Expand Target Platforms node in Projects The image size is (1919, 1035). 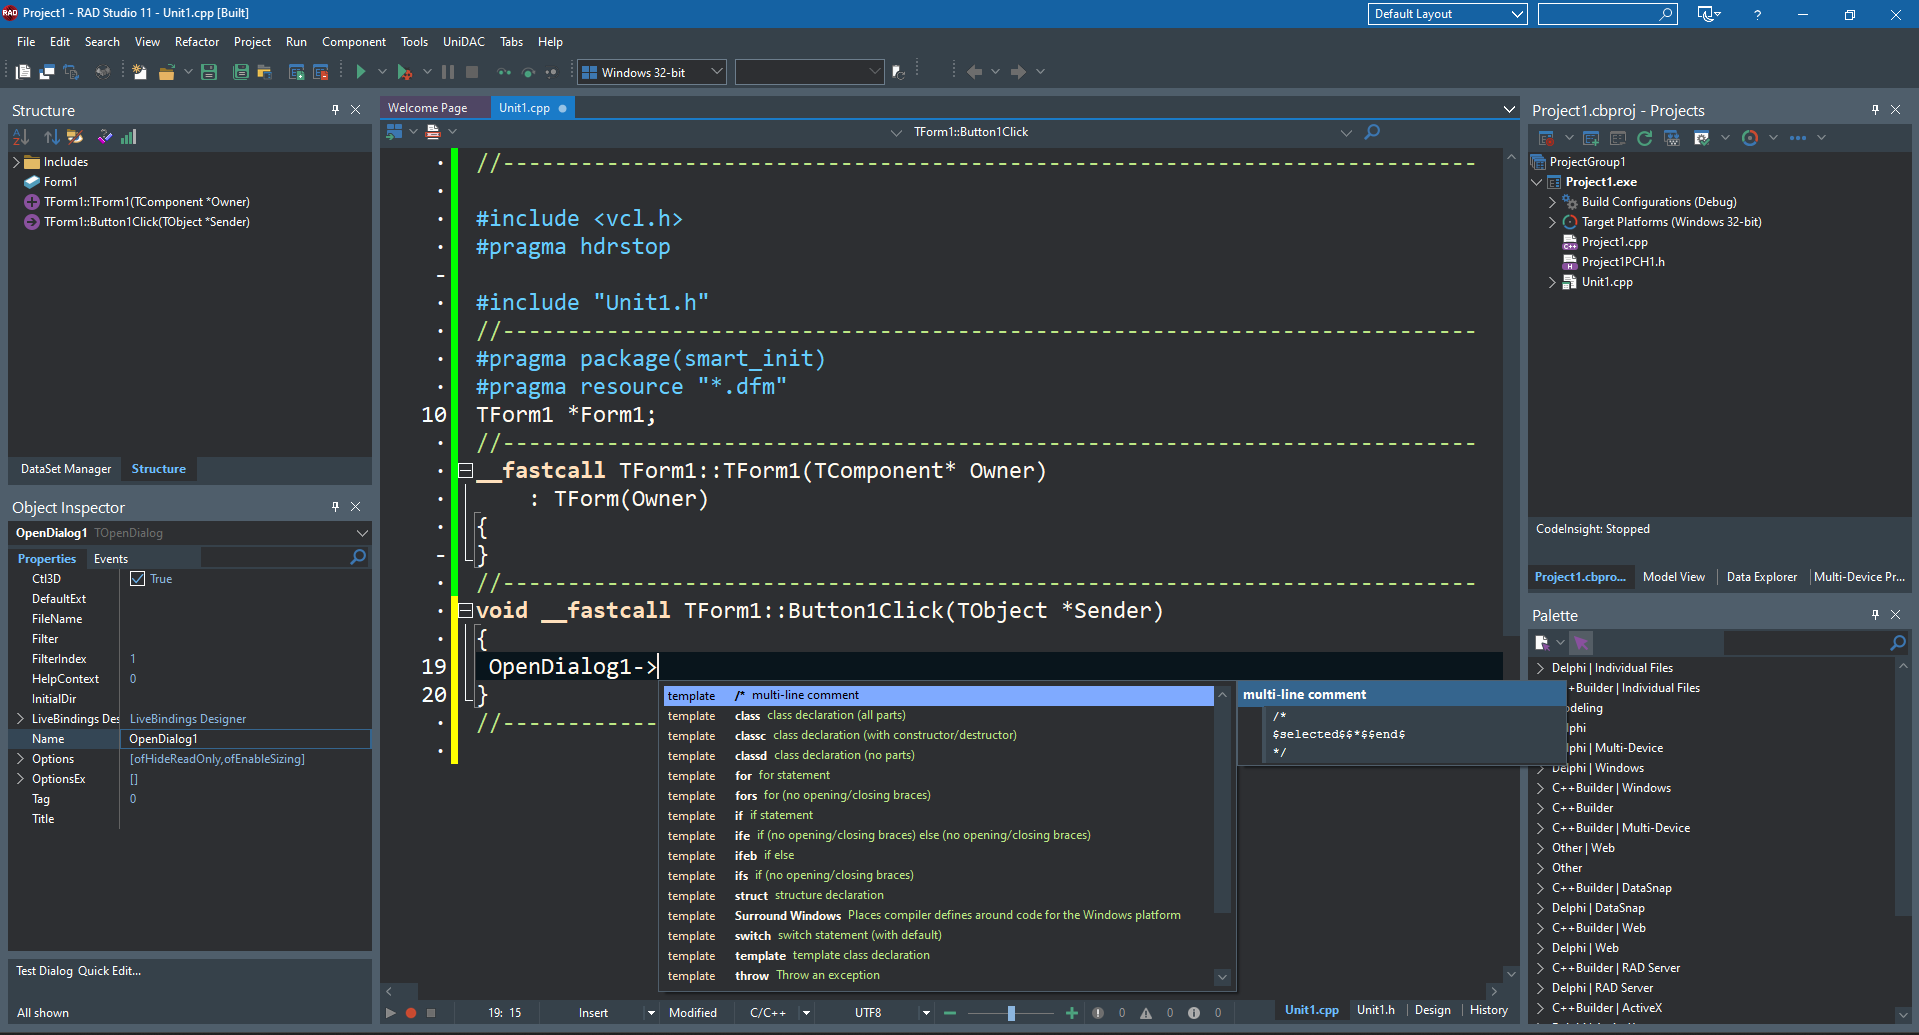pyautogui.click(x=1553, y=222)
